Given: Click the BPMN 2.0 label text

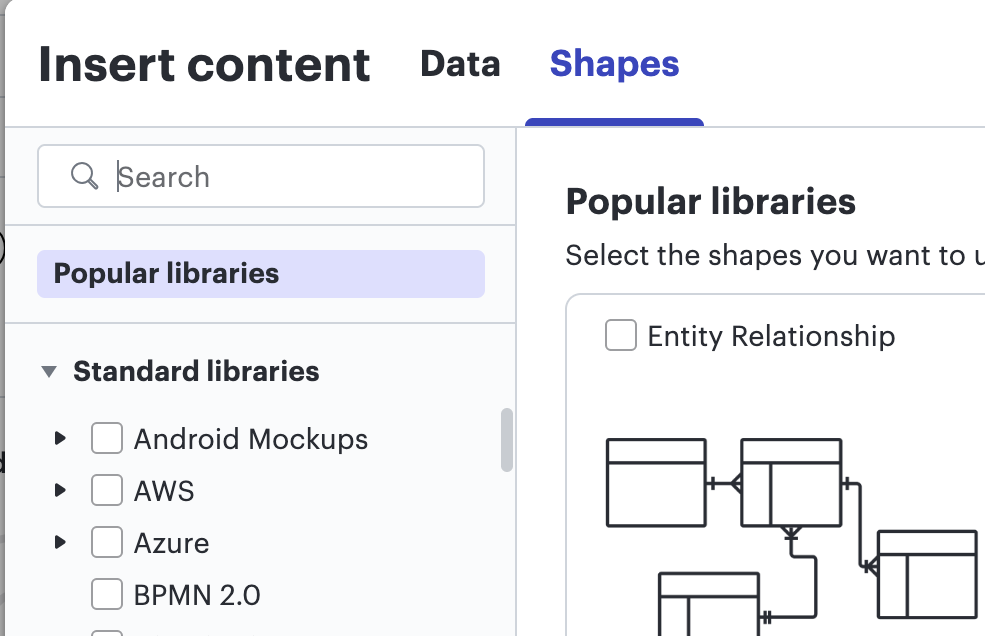Looking at the screenshot, I should [197, 595].
